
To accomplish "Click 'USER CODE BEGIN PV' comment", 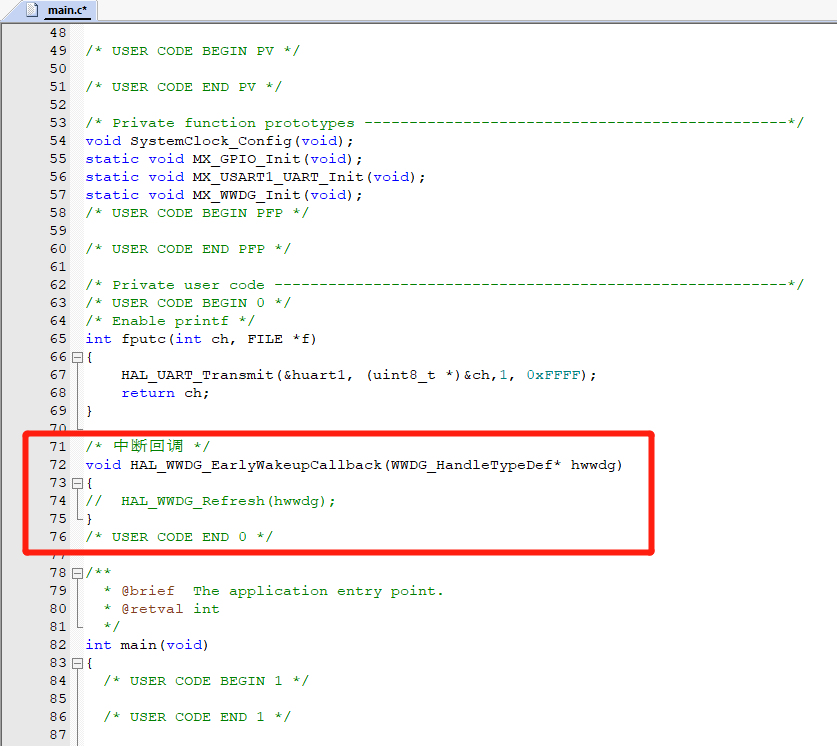I will pos(193,51).
